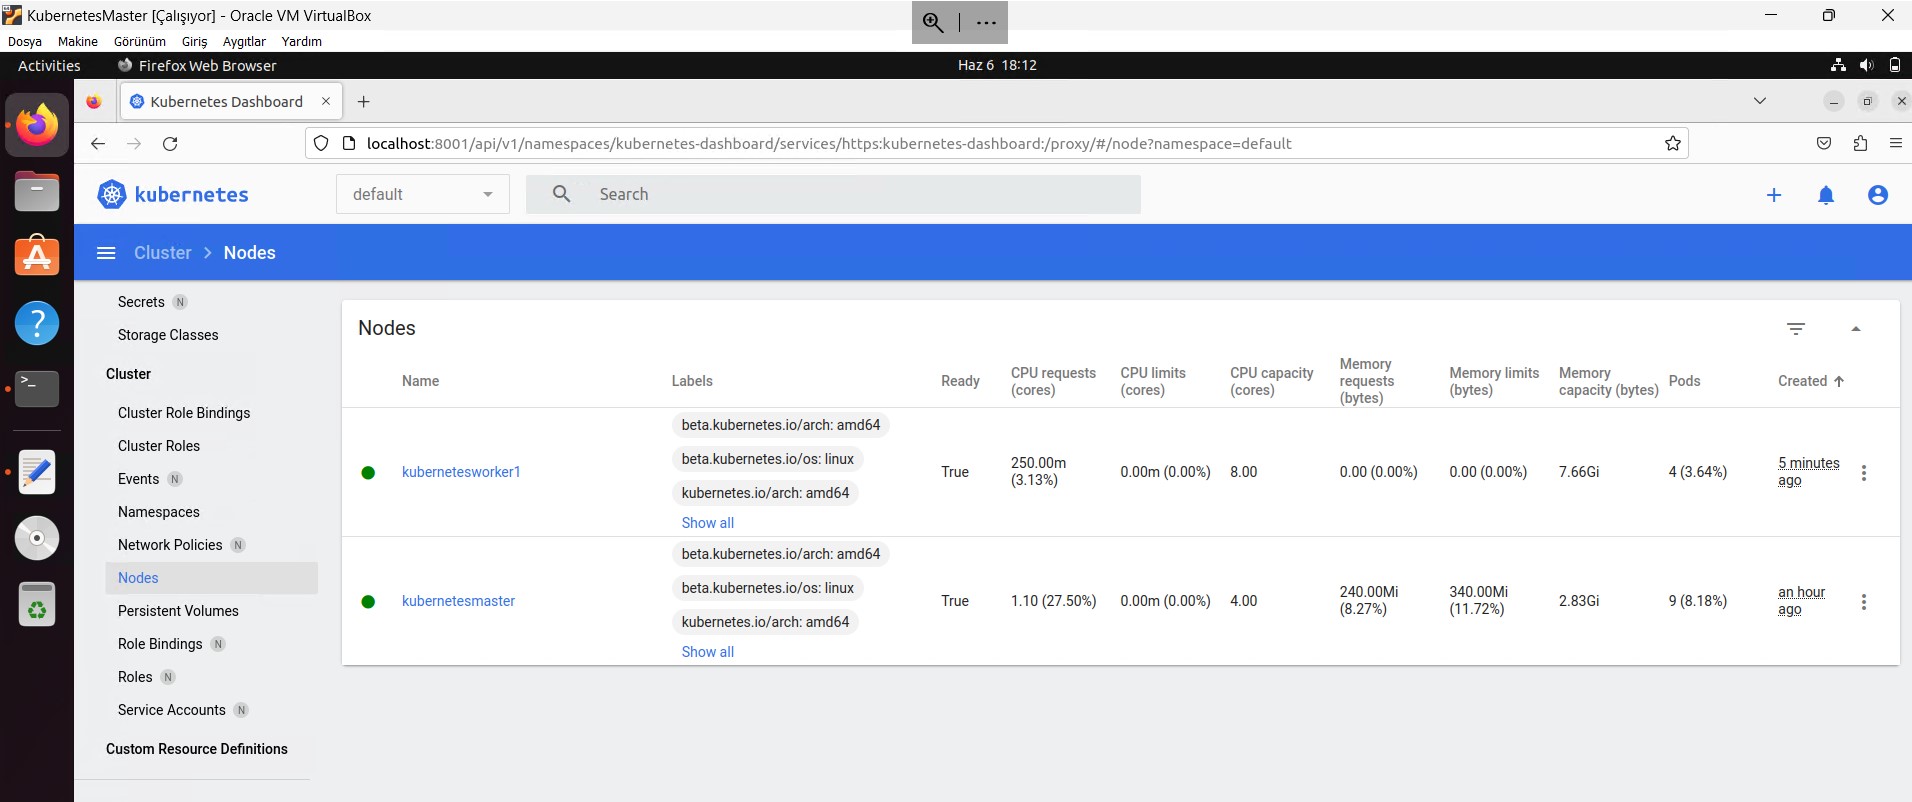Open the list all tabs chevron
Image resolution: width=1912 pixels, height=802 pixels.
click(1760, 101)
